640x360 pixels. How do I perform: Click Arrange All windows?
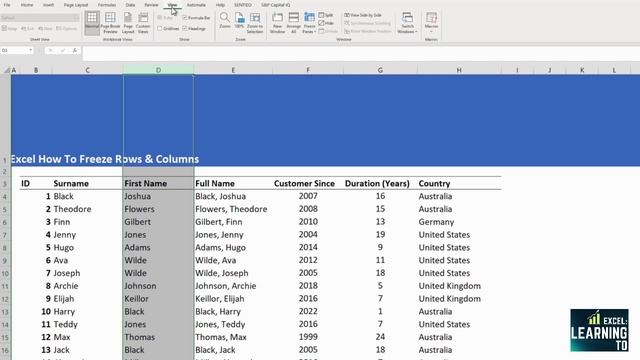point(293,23)
